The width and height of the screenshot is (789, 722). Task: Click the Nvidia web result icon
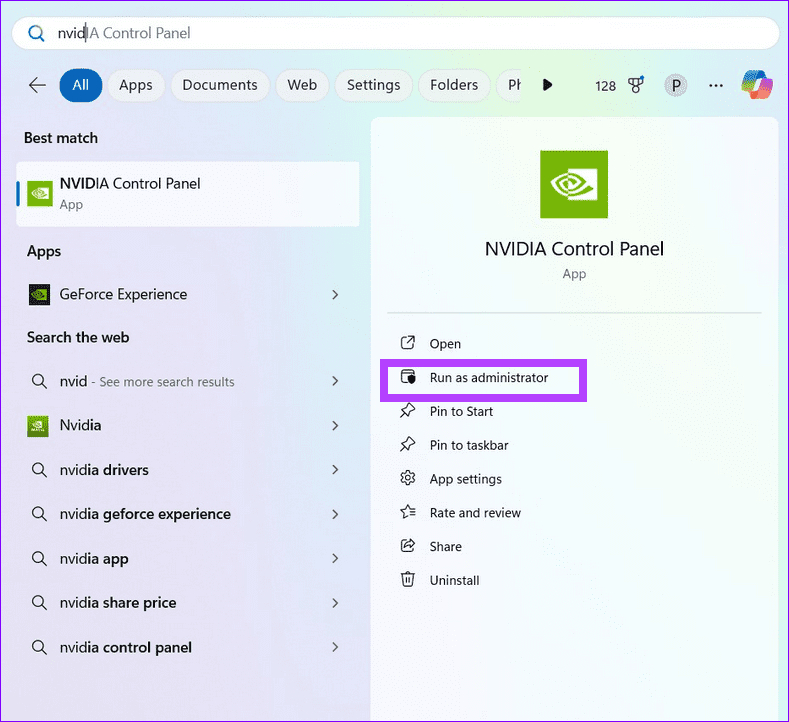pyautogui.click(x=38, y=426)
